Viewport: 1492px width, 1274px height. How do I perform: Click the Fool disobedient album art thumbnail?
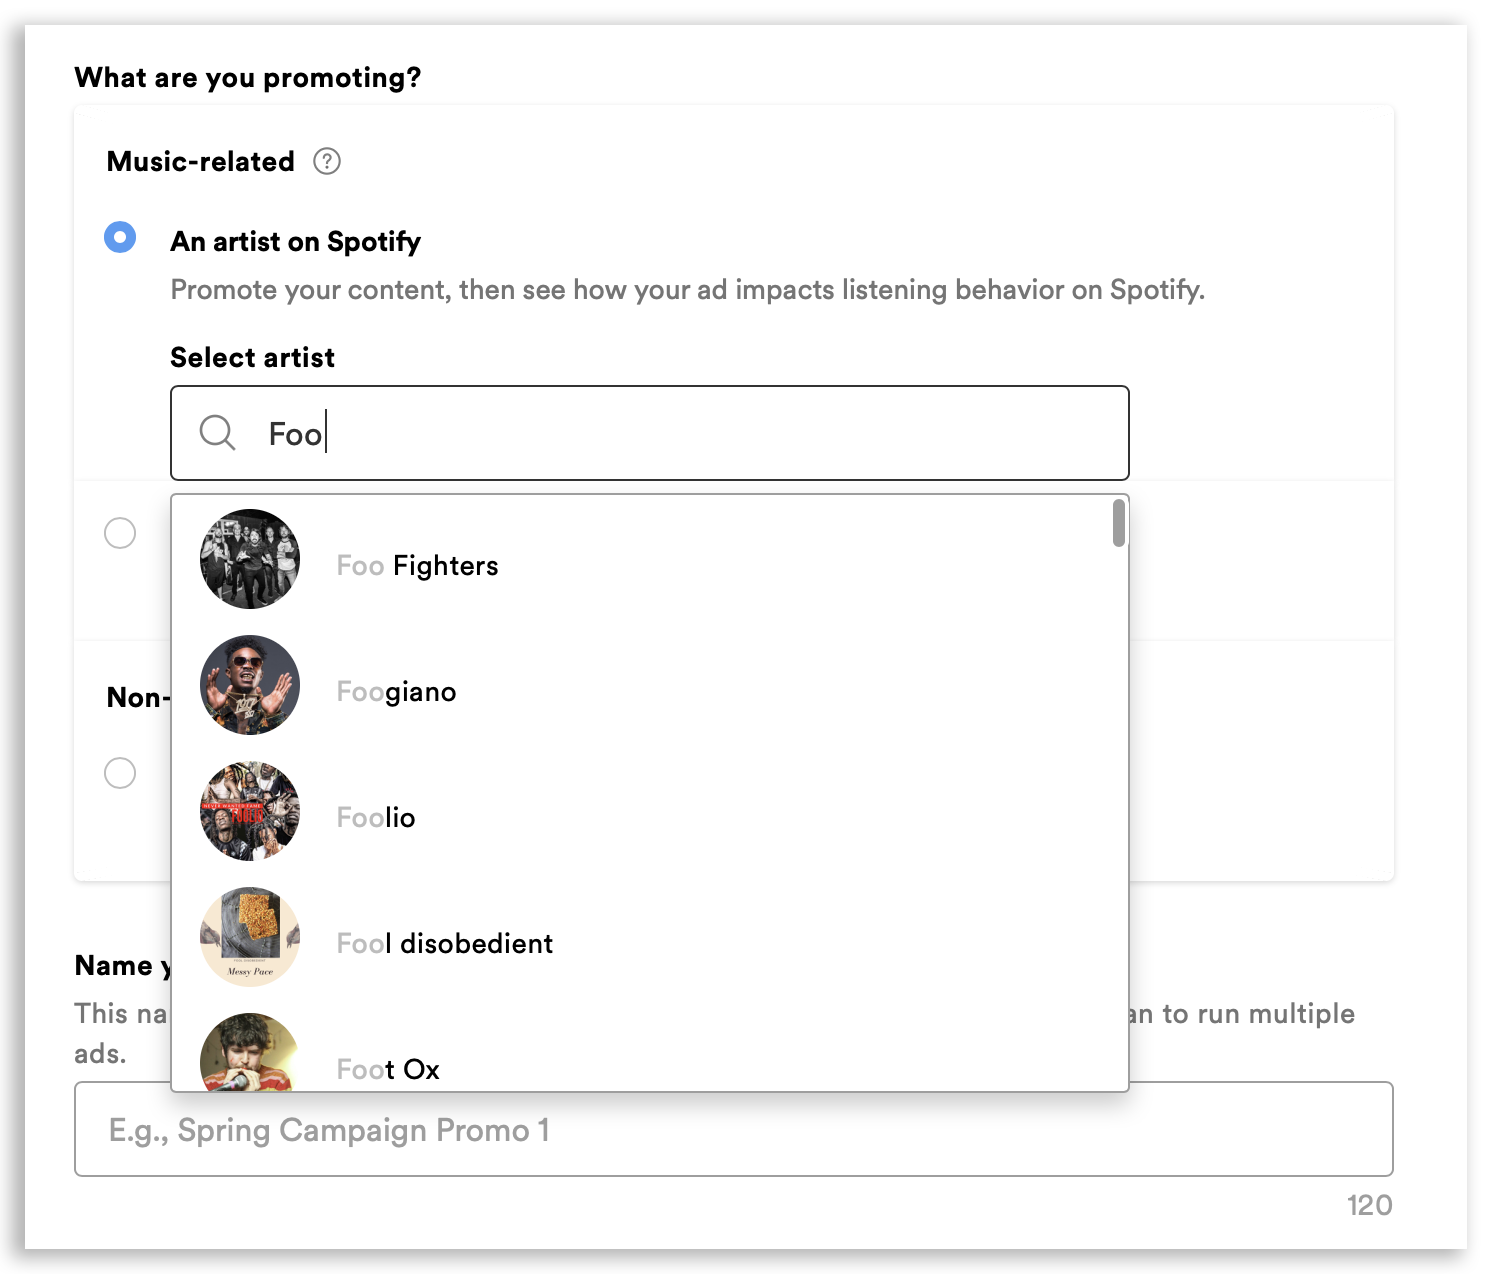point(250,937)
